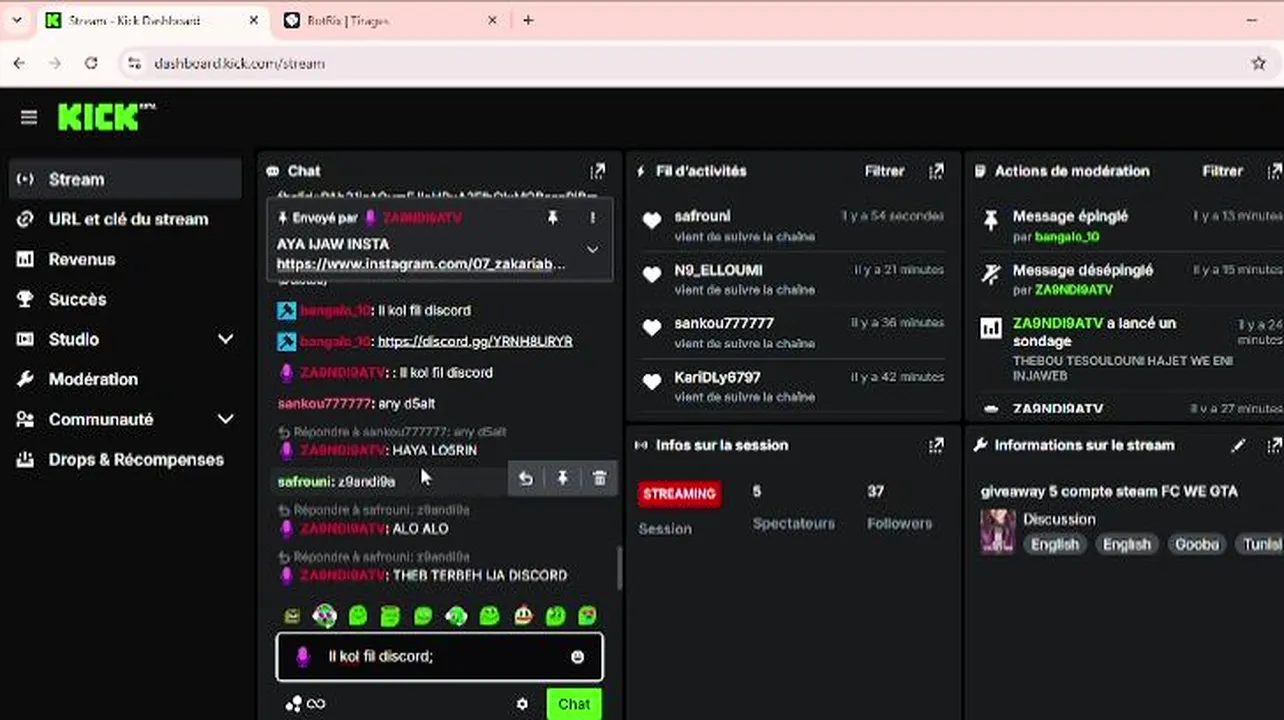The width and height of the screenshot is (1284, 720).
Task: Send message with the green Chat button
Action: [x=574, y=704]
